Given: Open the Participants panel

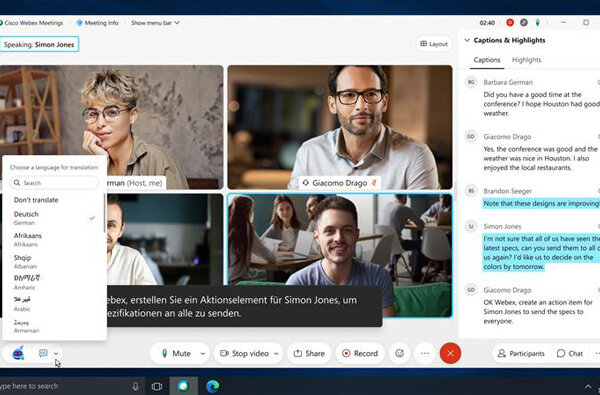Looking at the screenshot, I should pos(521,353).
